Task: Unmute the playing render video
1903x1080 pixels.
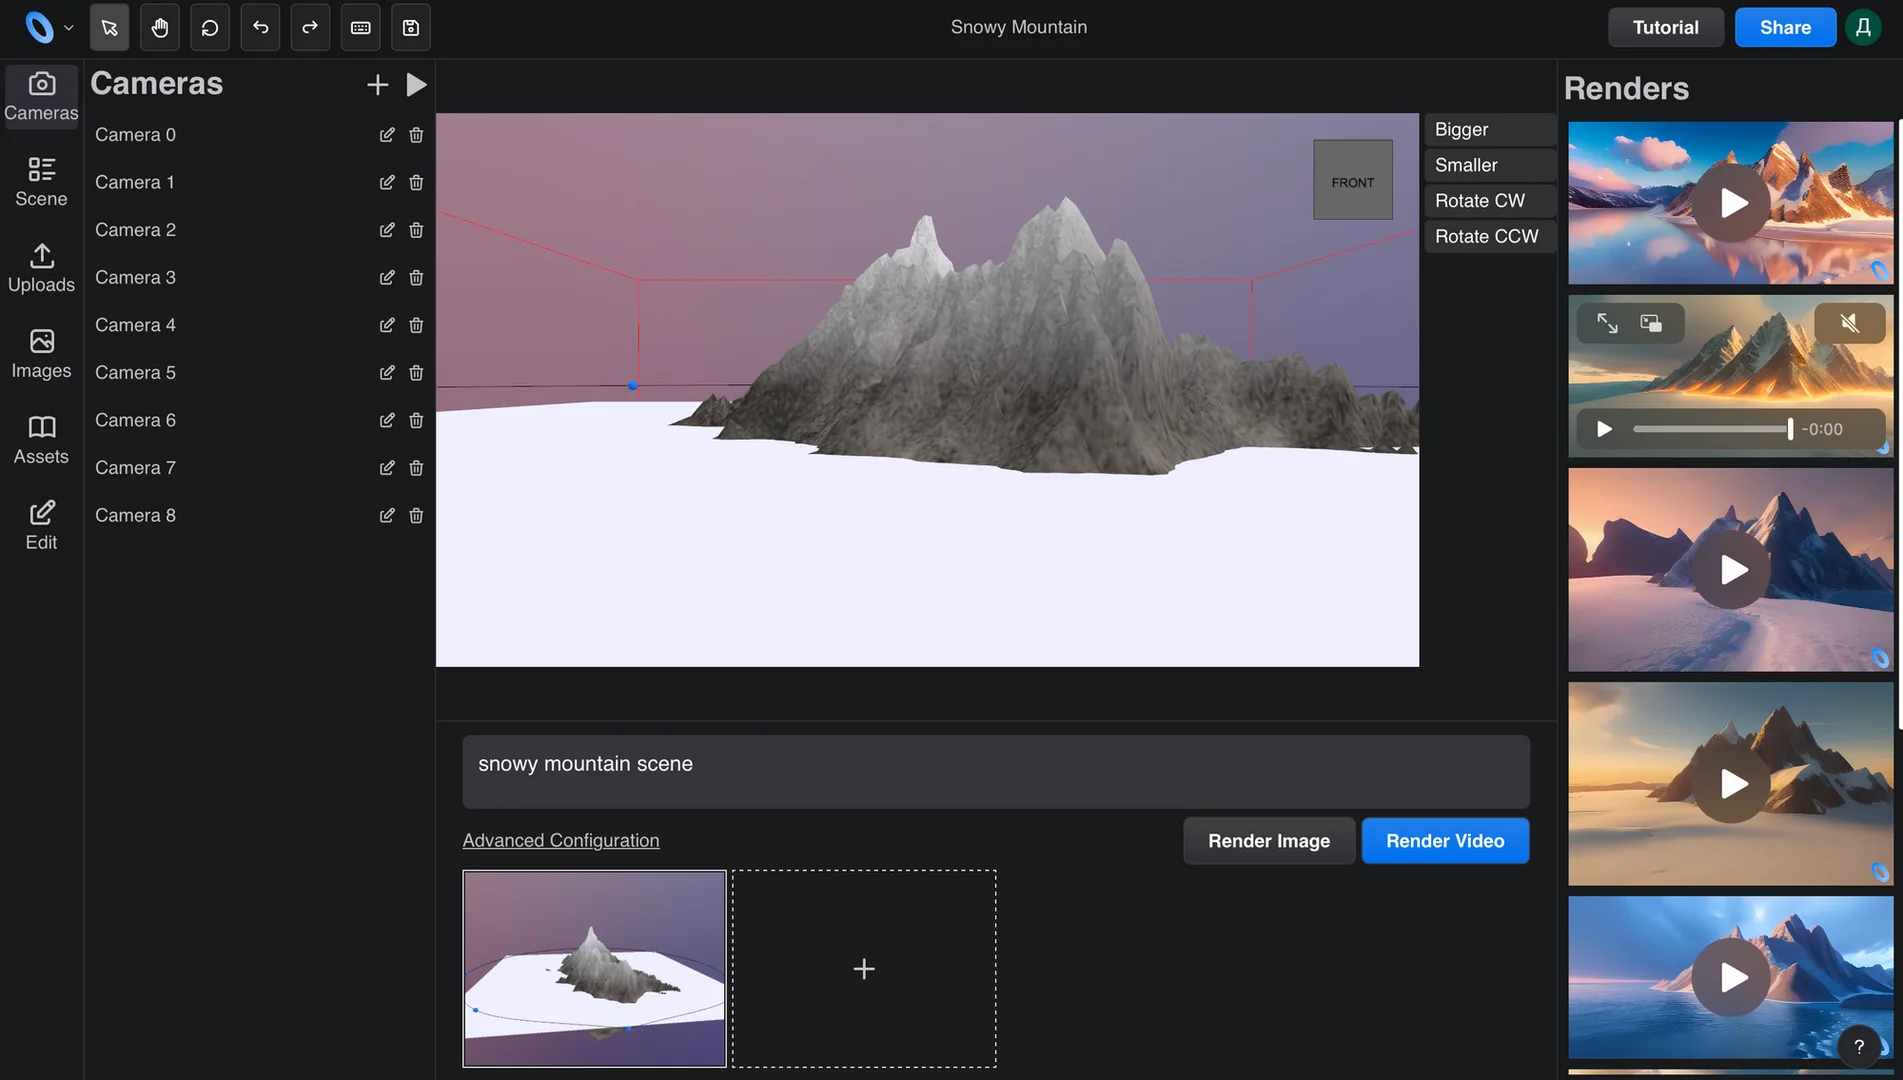Action: pyautogui.click(x=1849, y=323)
